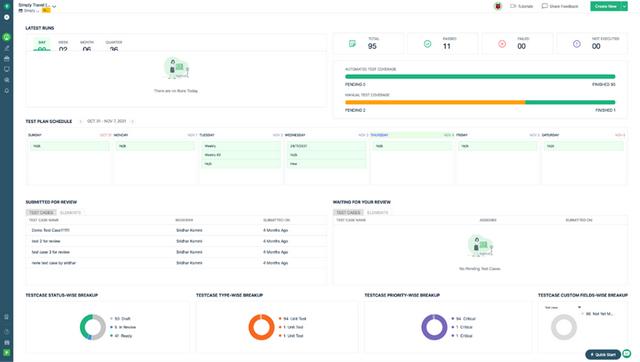This screenshot has height=362, width=640.
Task: Click the user avatar in the top bar
Action: [498, 6]
